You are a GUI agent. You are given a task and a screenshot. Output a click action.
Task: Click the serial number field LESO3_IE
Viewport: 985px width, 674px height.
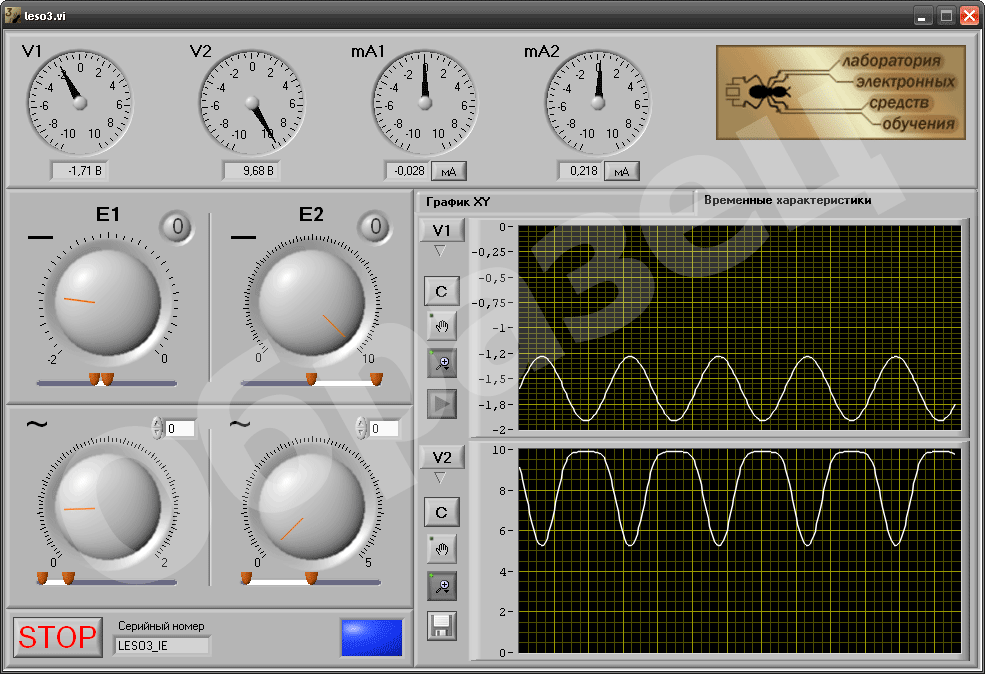click(x=162, y=645)
